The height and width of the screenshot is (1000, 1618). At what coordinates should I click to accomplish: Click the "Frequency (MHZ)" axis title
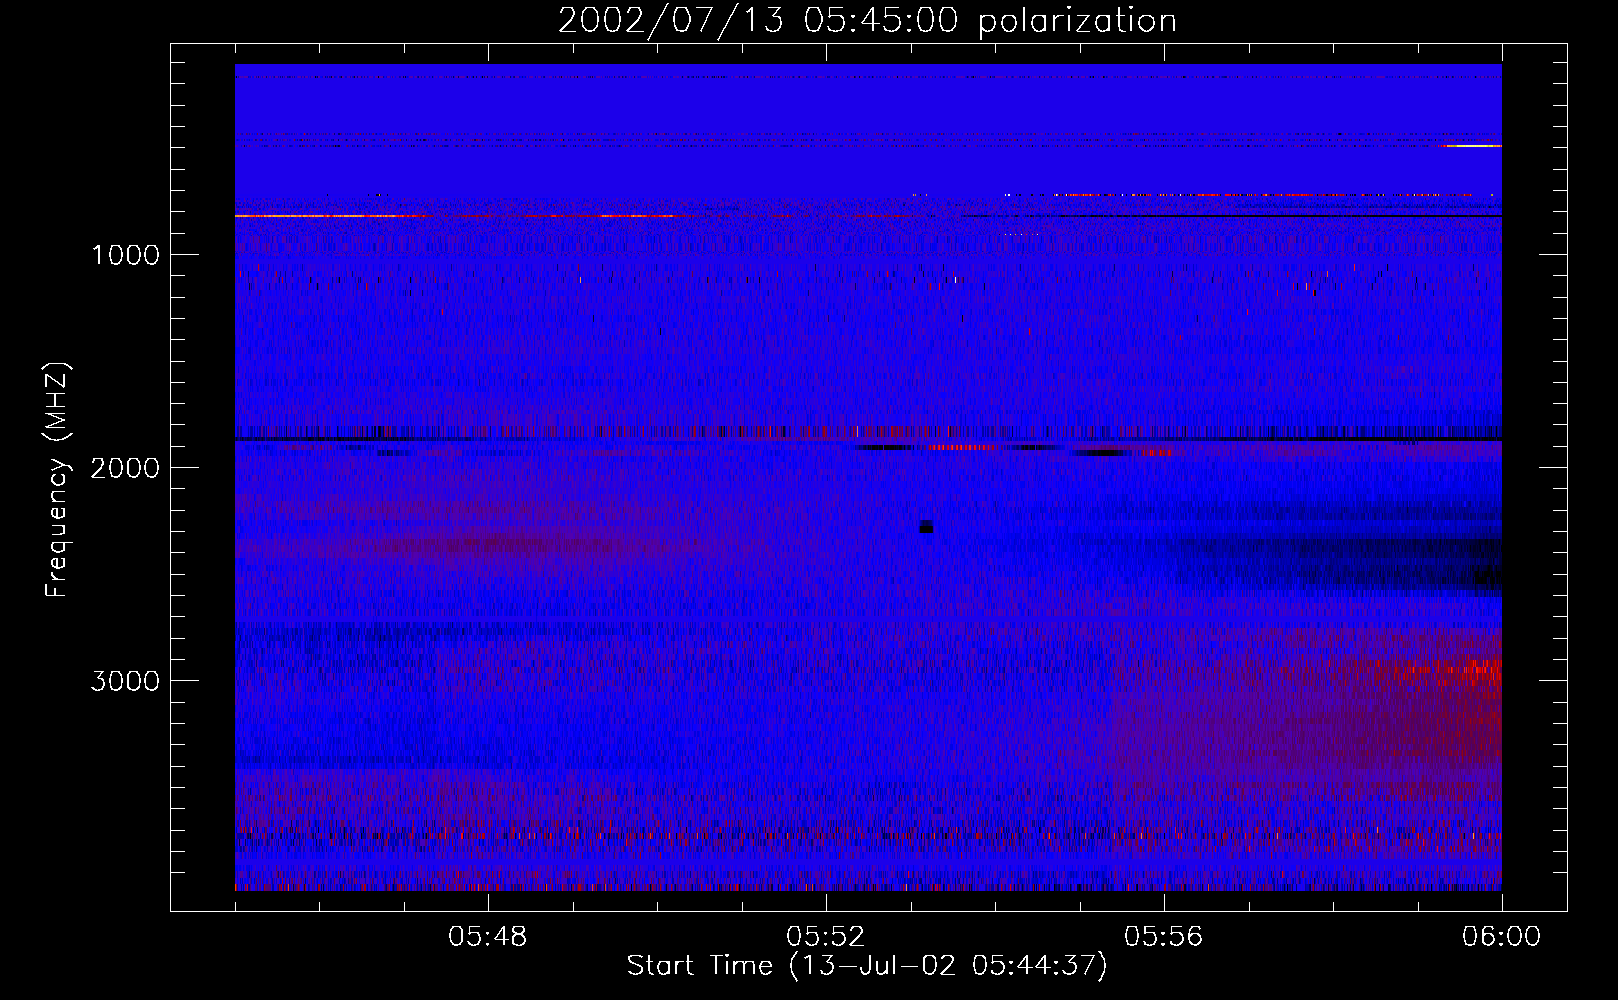57,480
